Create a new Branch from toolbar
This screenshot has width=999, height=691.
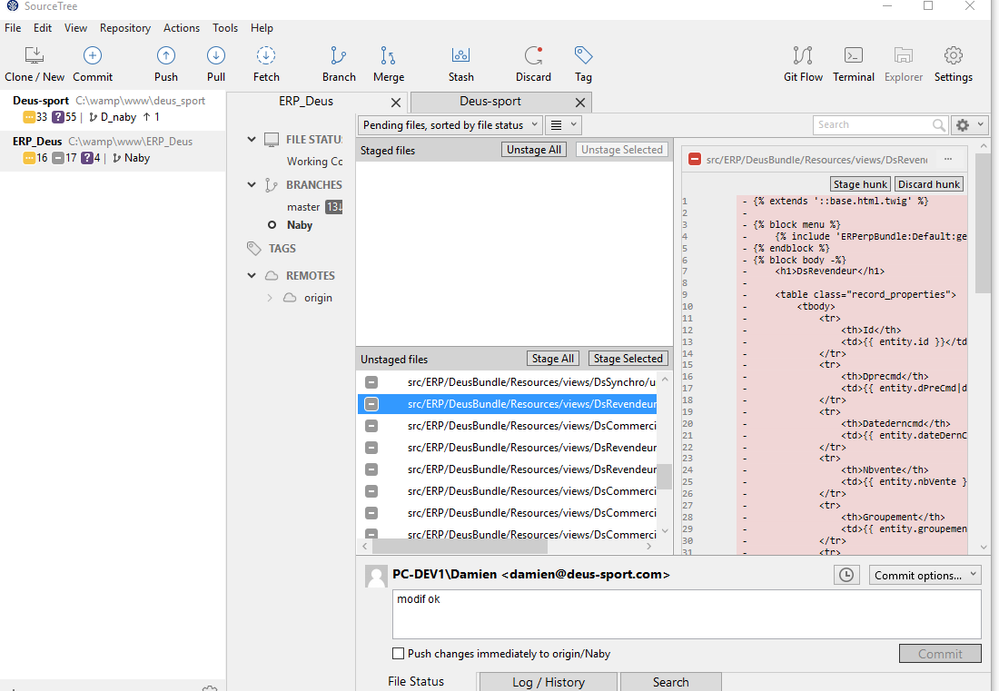tap(338, 64)
